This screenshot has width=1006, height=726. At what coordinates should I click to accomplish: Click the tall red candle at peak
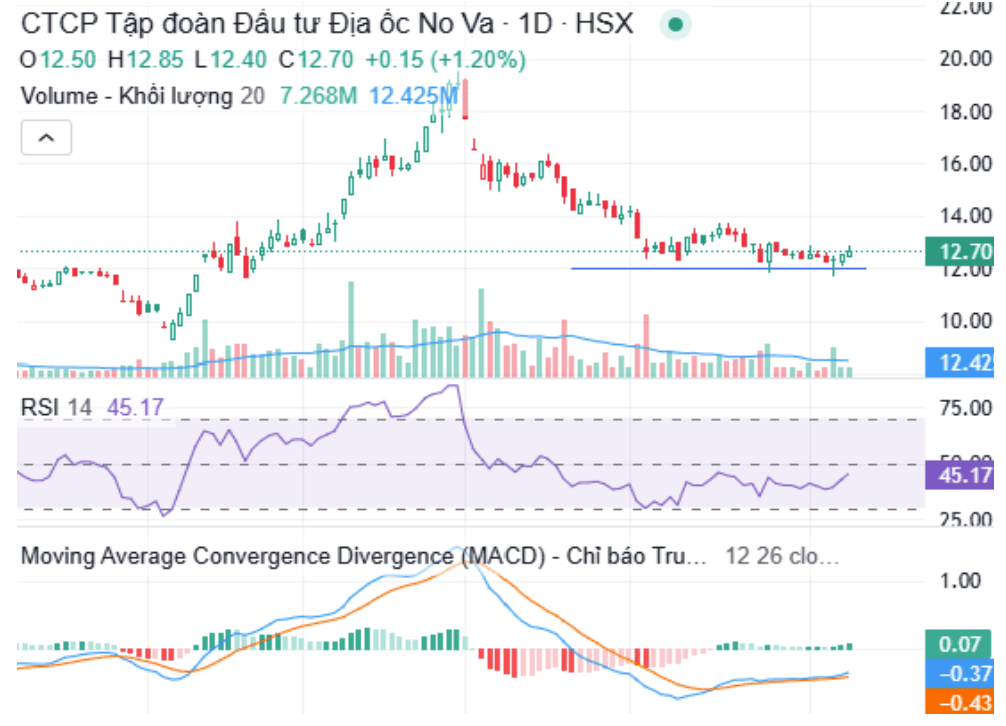[x=465, y=99]
